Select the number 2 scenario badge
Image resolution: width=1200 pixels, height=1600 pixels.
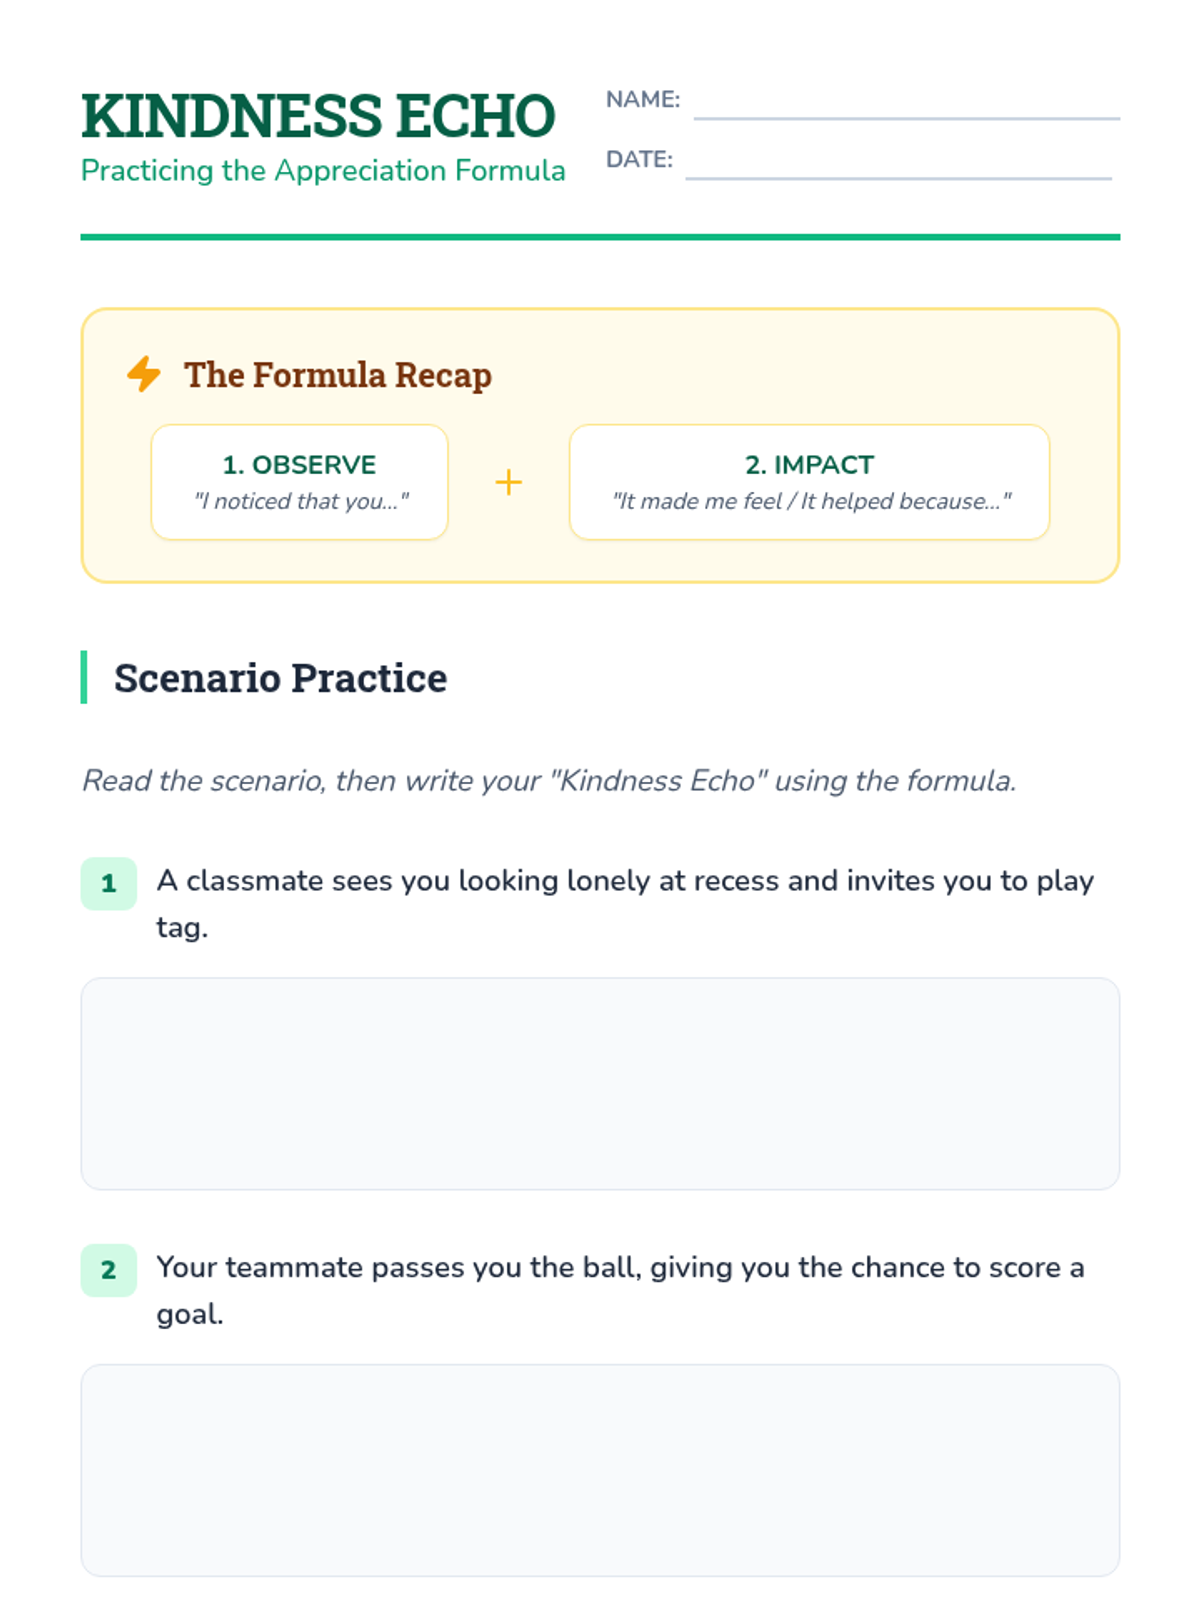point(108,1270)
